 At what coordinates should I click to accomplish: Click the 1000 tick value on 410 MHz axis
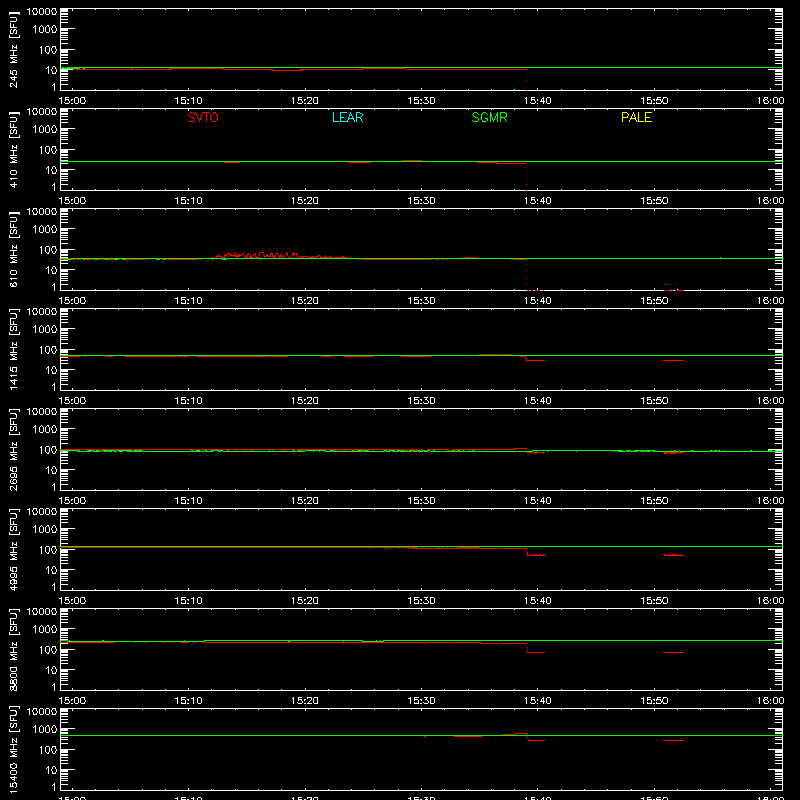(x=45, y=129)
